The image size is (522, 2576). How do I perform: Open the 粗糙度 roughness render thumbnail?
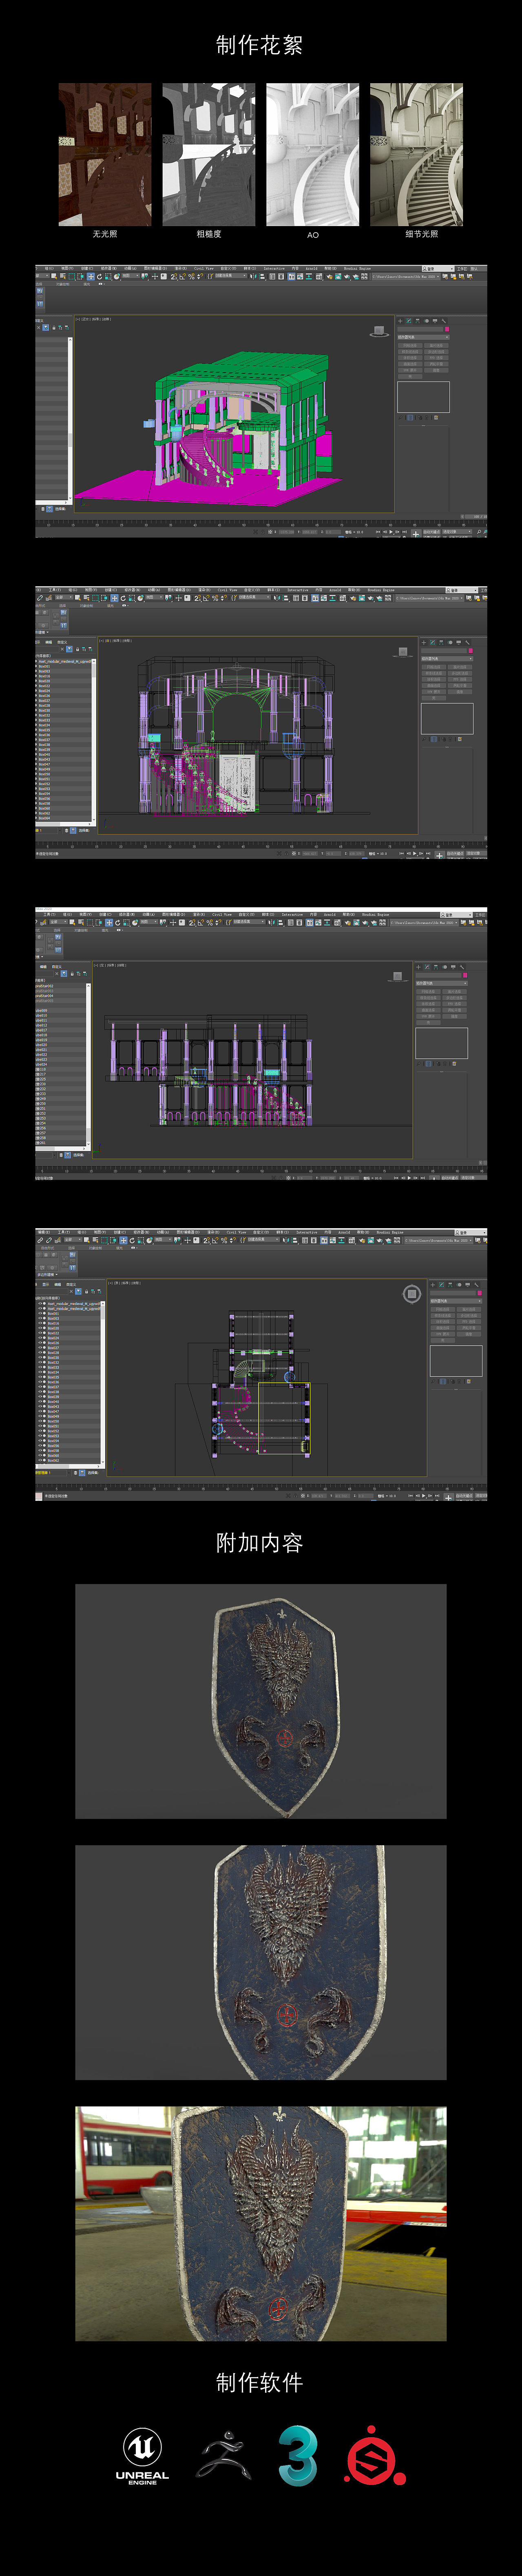point(209,154)
